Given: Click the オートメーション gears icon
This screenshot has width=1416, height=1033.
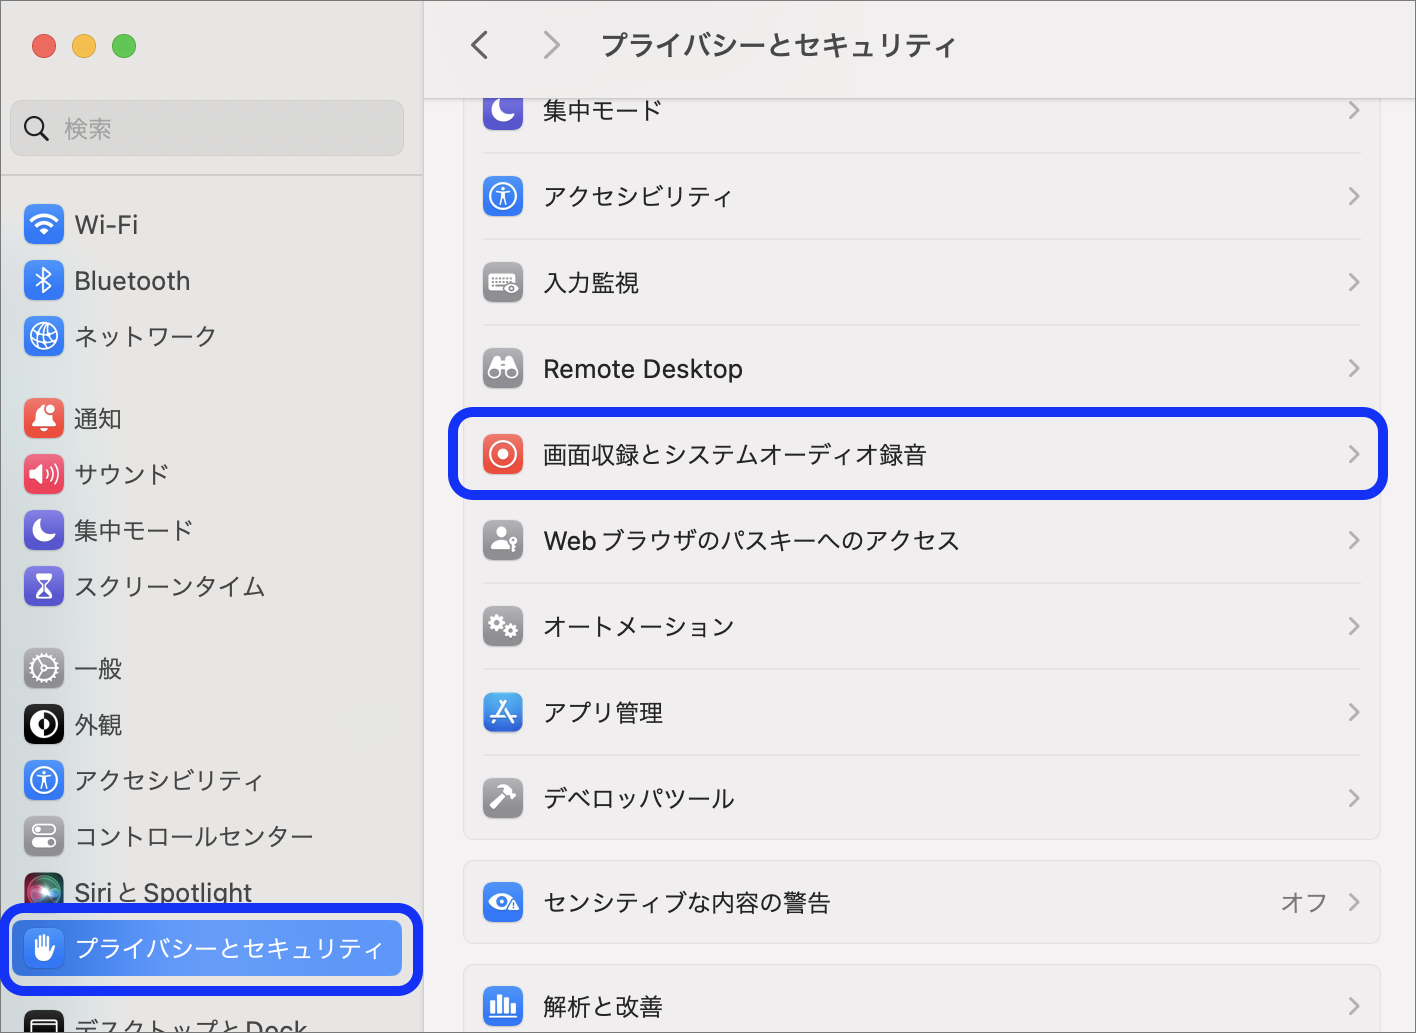Looking at the screenshot, I should (503, 627).
